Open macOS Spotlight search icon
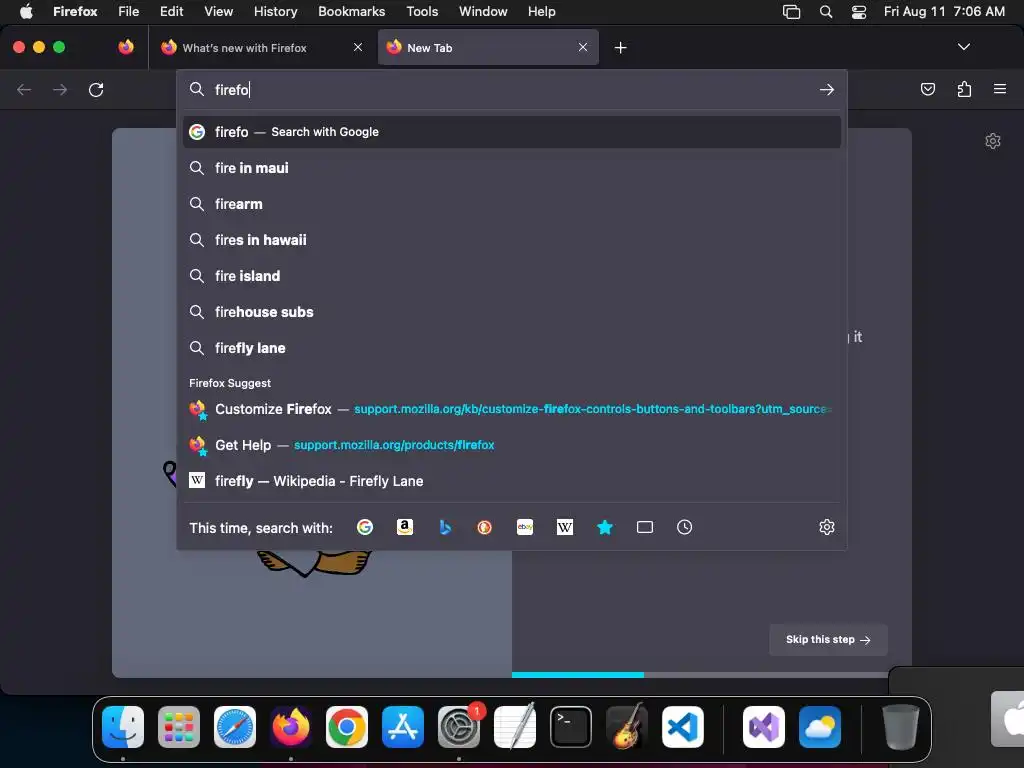Screen dimensions: 1024x768 (x=825, y=11)
